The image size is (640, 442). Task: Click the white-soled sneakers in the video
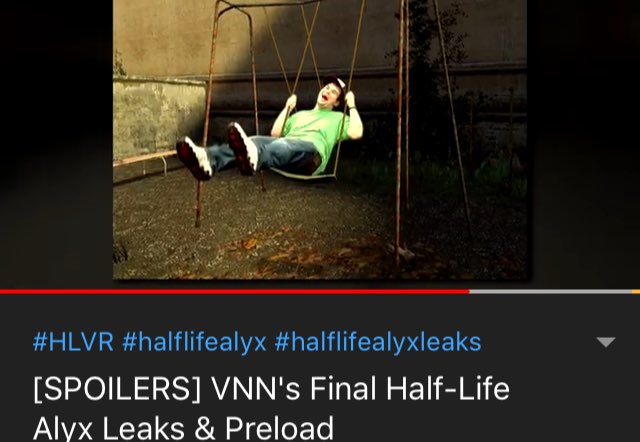(218, 151)
